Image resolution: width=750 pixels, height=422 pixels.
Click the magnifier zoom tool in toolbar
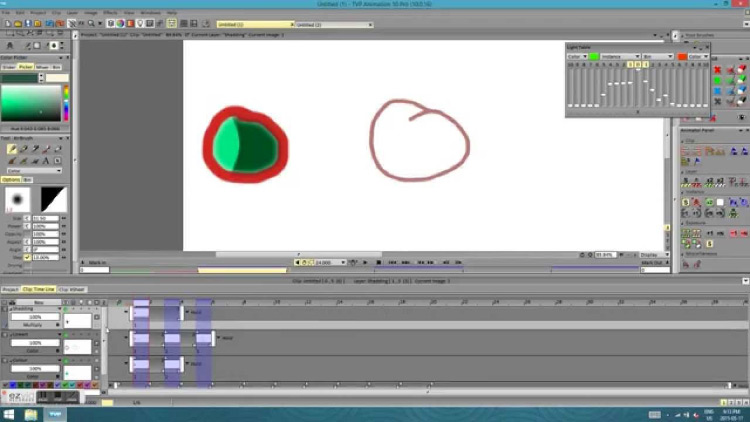[91, 23]
